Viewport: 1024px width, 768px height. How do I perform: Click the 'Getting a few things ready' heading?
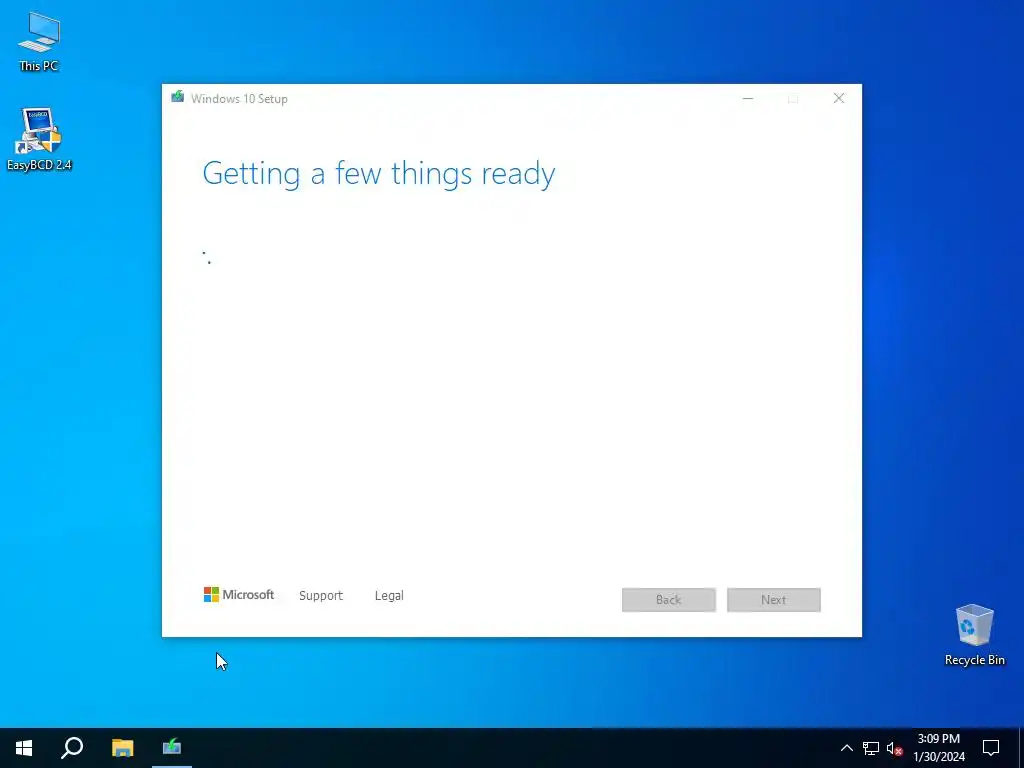379,174
